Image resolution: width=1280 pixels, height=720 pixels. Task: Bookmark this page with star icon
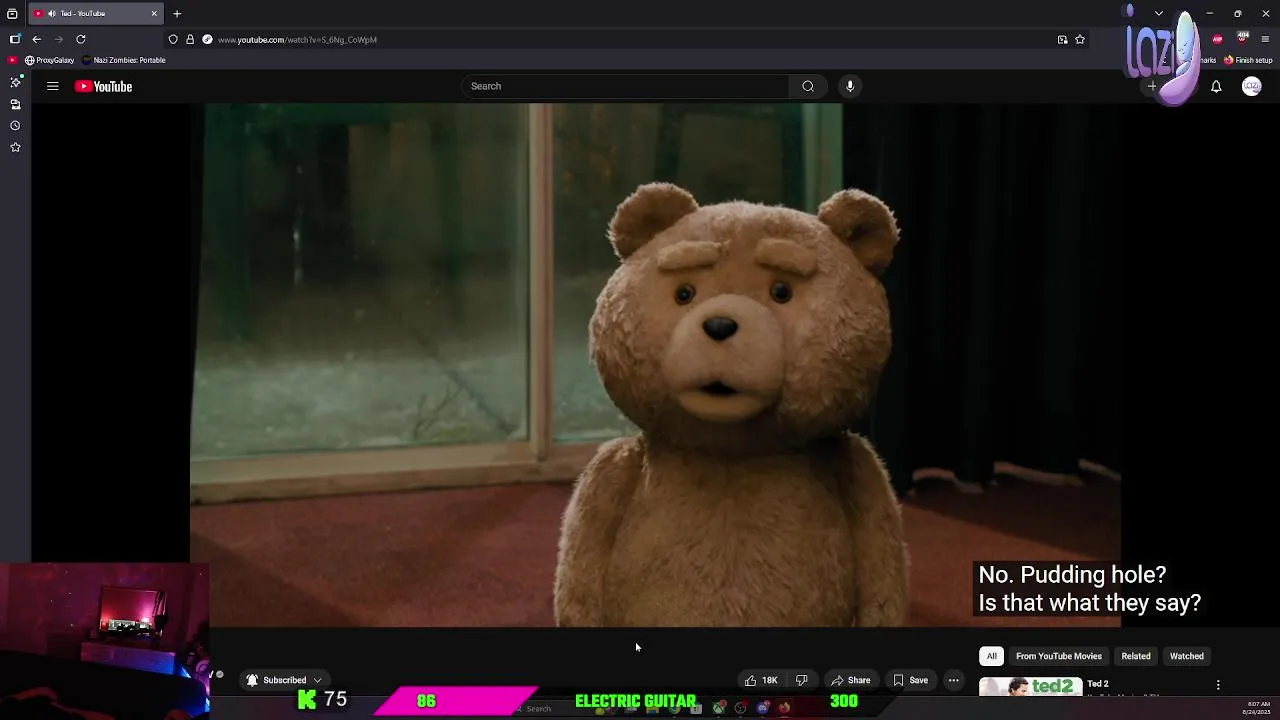click(x=1080, y=39)
